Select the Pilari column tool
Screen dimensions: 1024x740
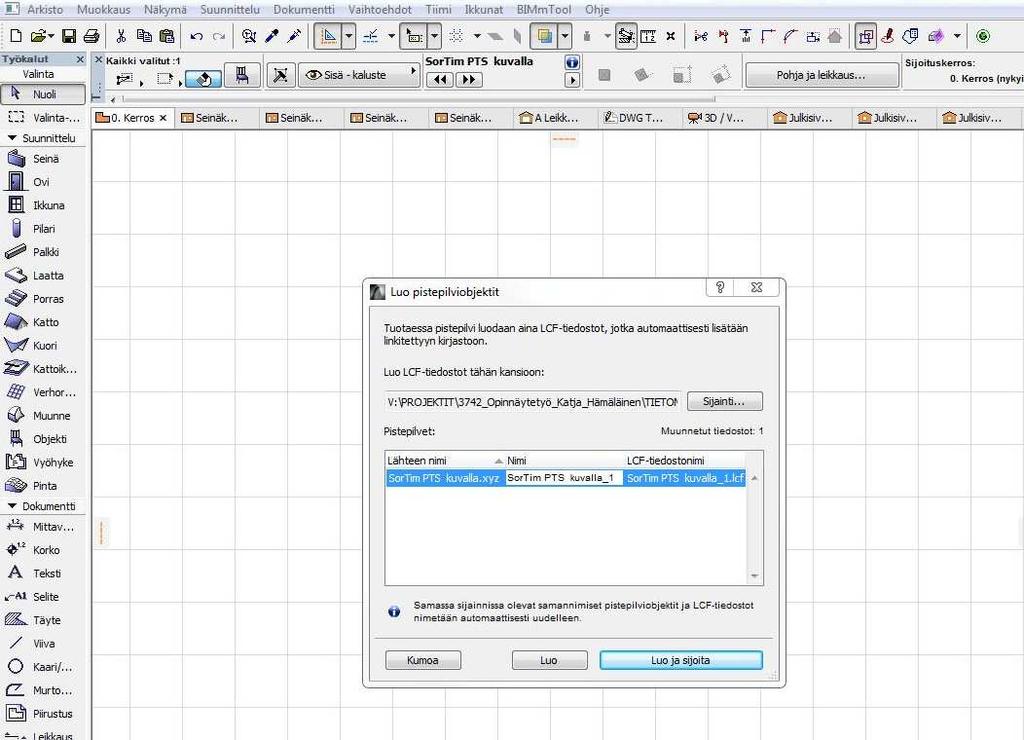pos(43,229)
